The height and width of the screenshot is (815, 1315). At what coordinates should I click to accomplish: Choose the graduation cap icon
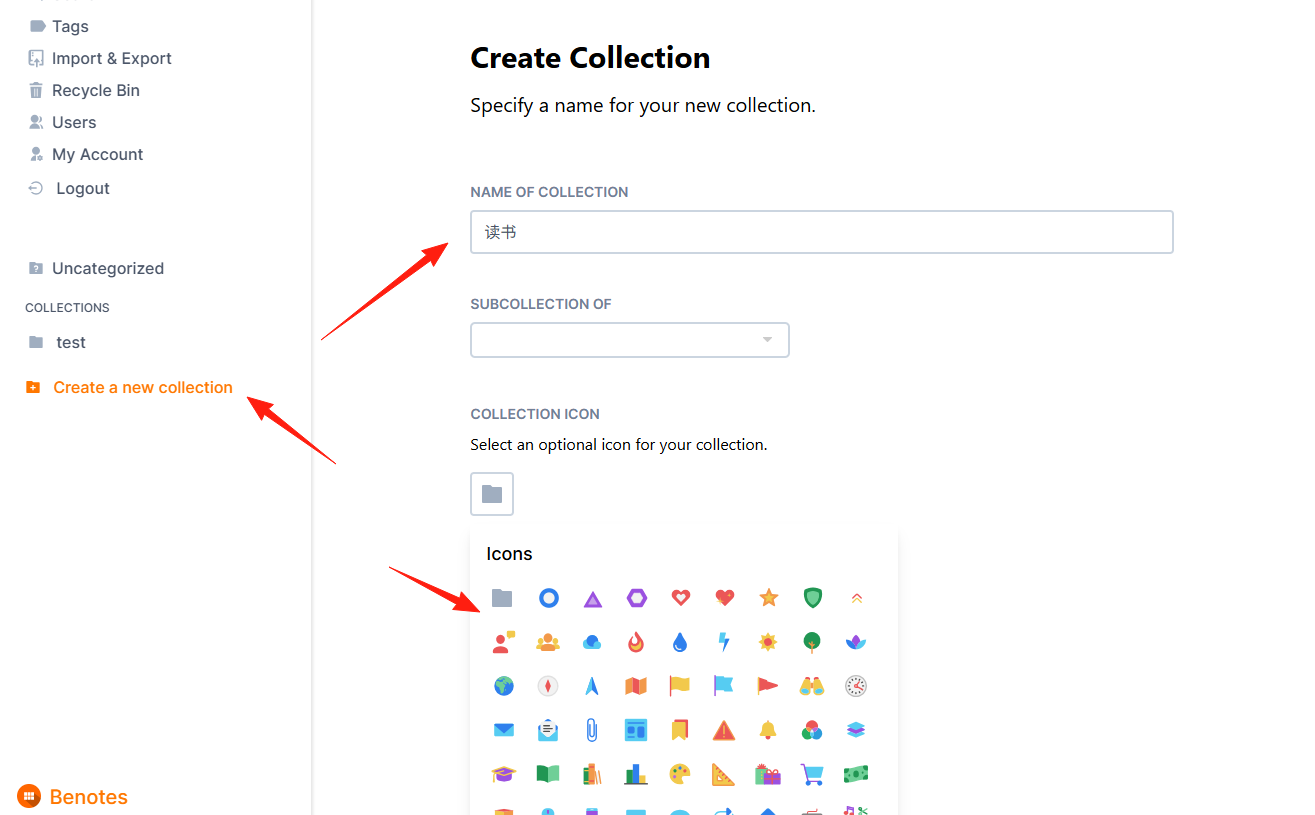click(503, 774)
